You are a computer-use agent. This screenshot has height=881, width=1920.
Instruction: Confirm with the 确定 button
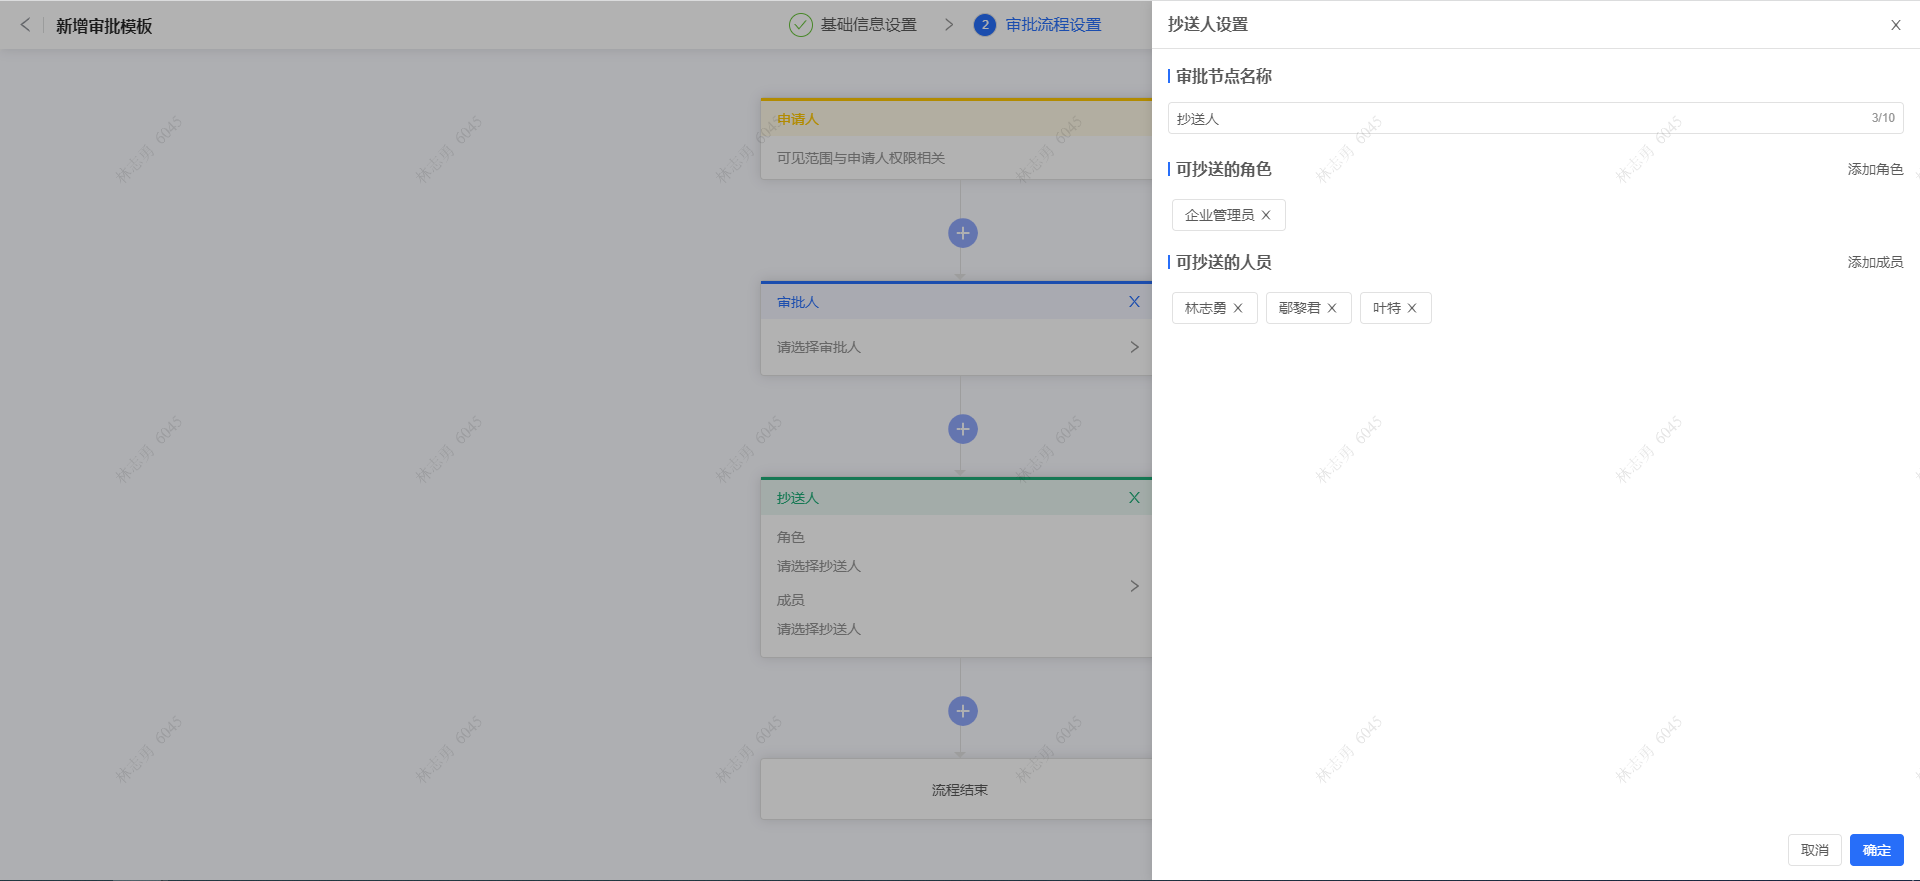click(x=1877, y=850)
